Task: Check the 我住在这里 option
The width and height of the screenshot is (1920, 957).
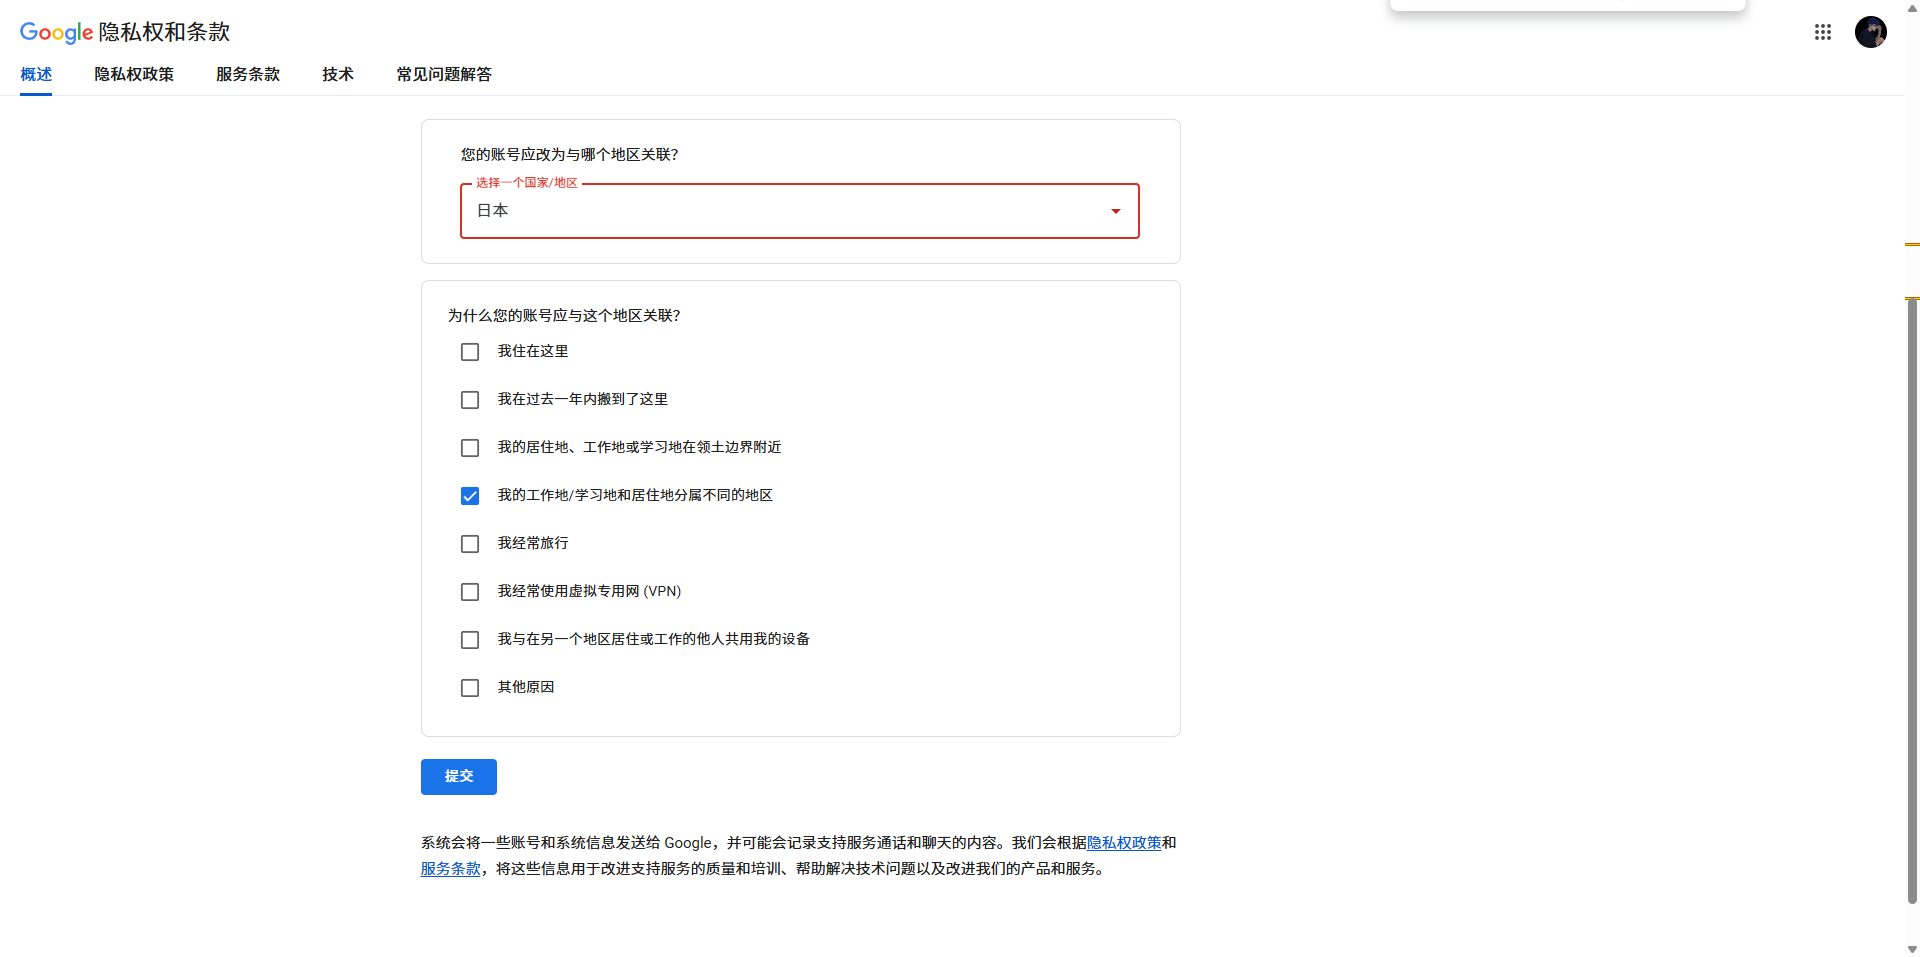Action: tap(470, 351)
